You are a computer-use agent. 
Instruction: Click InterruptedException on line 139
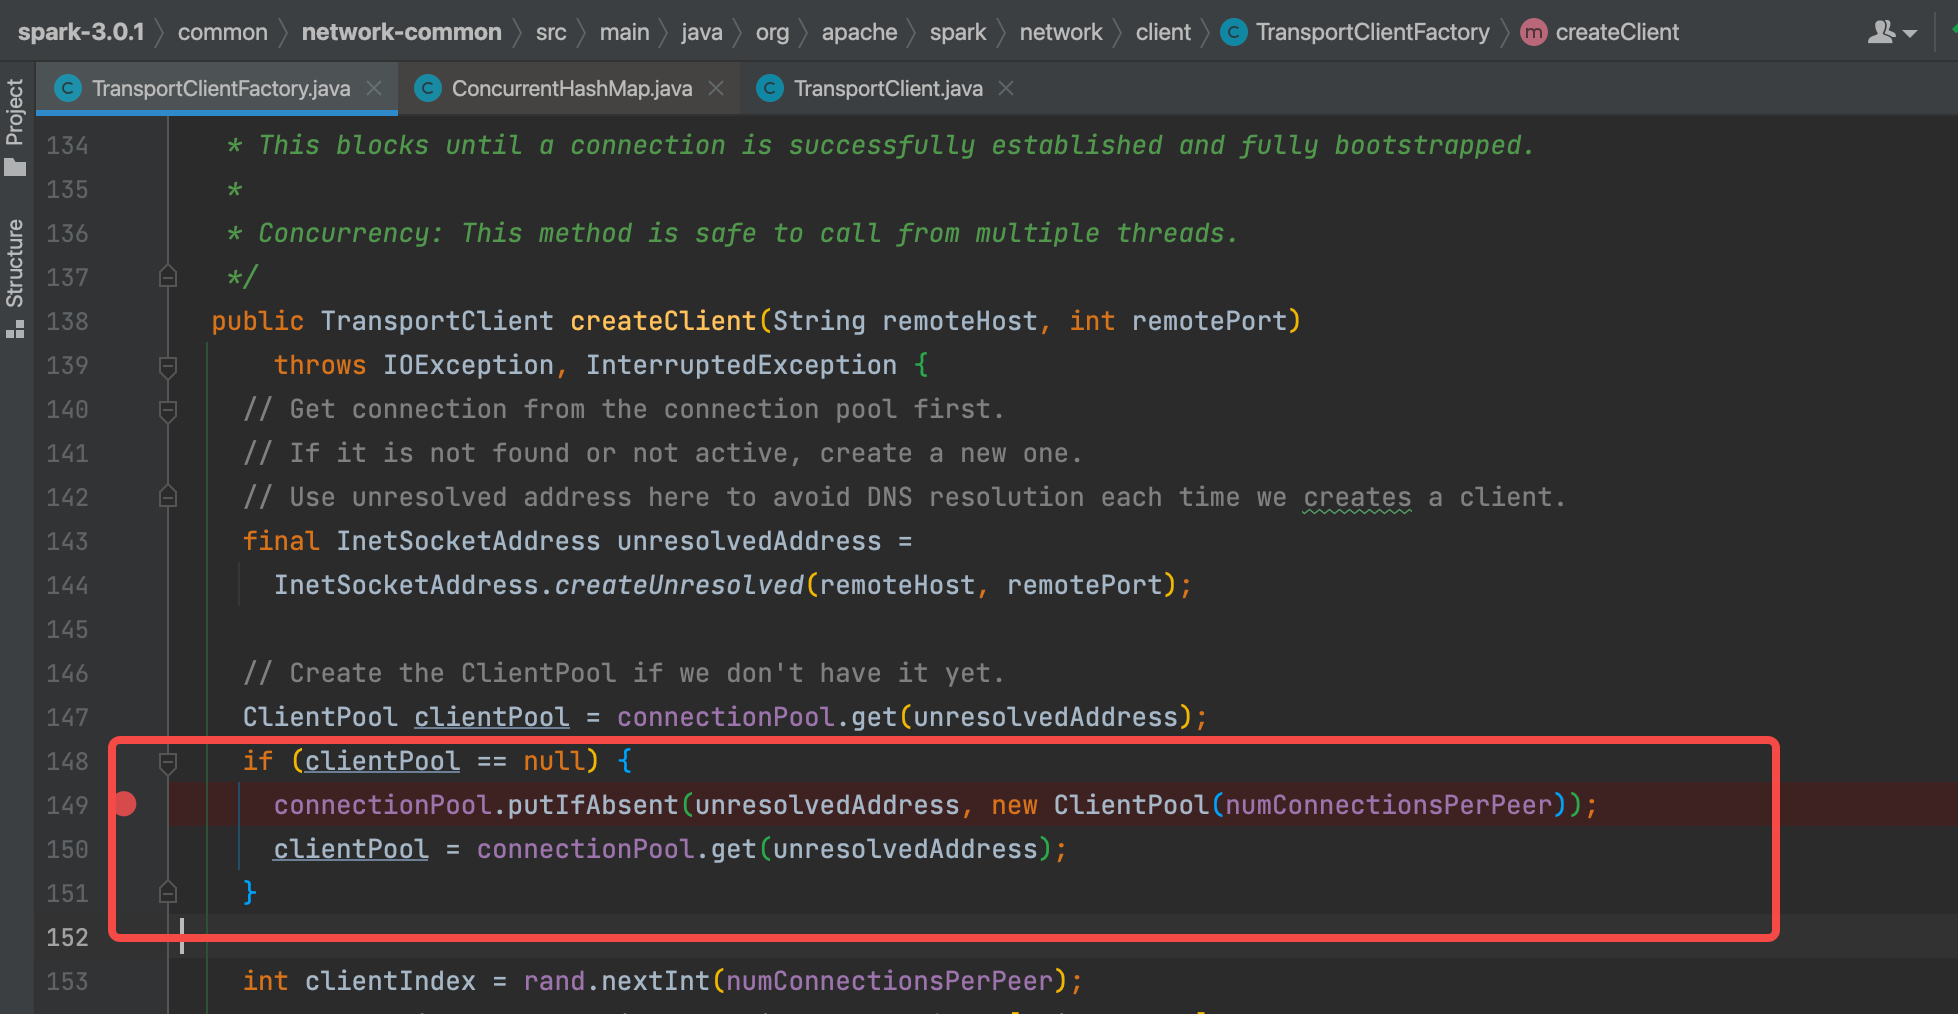click(x=741, y=365)
